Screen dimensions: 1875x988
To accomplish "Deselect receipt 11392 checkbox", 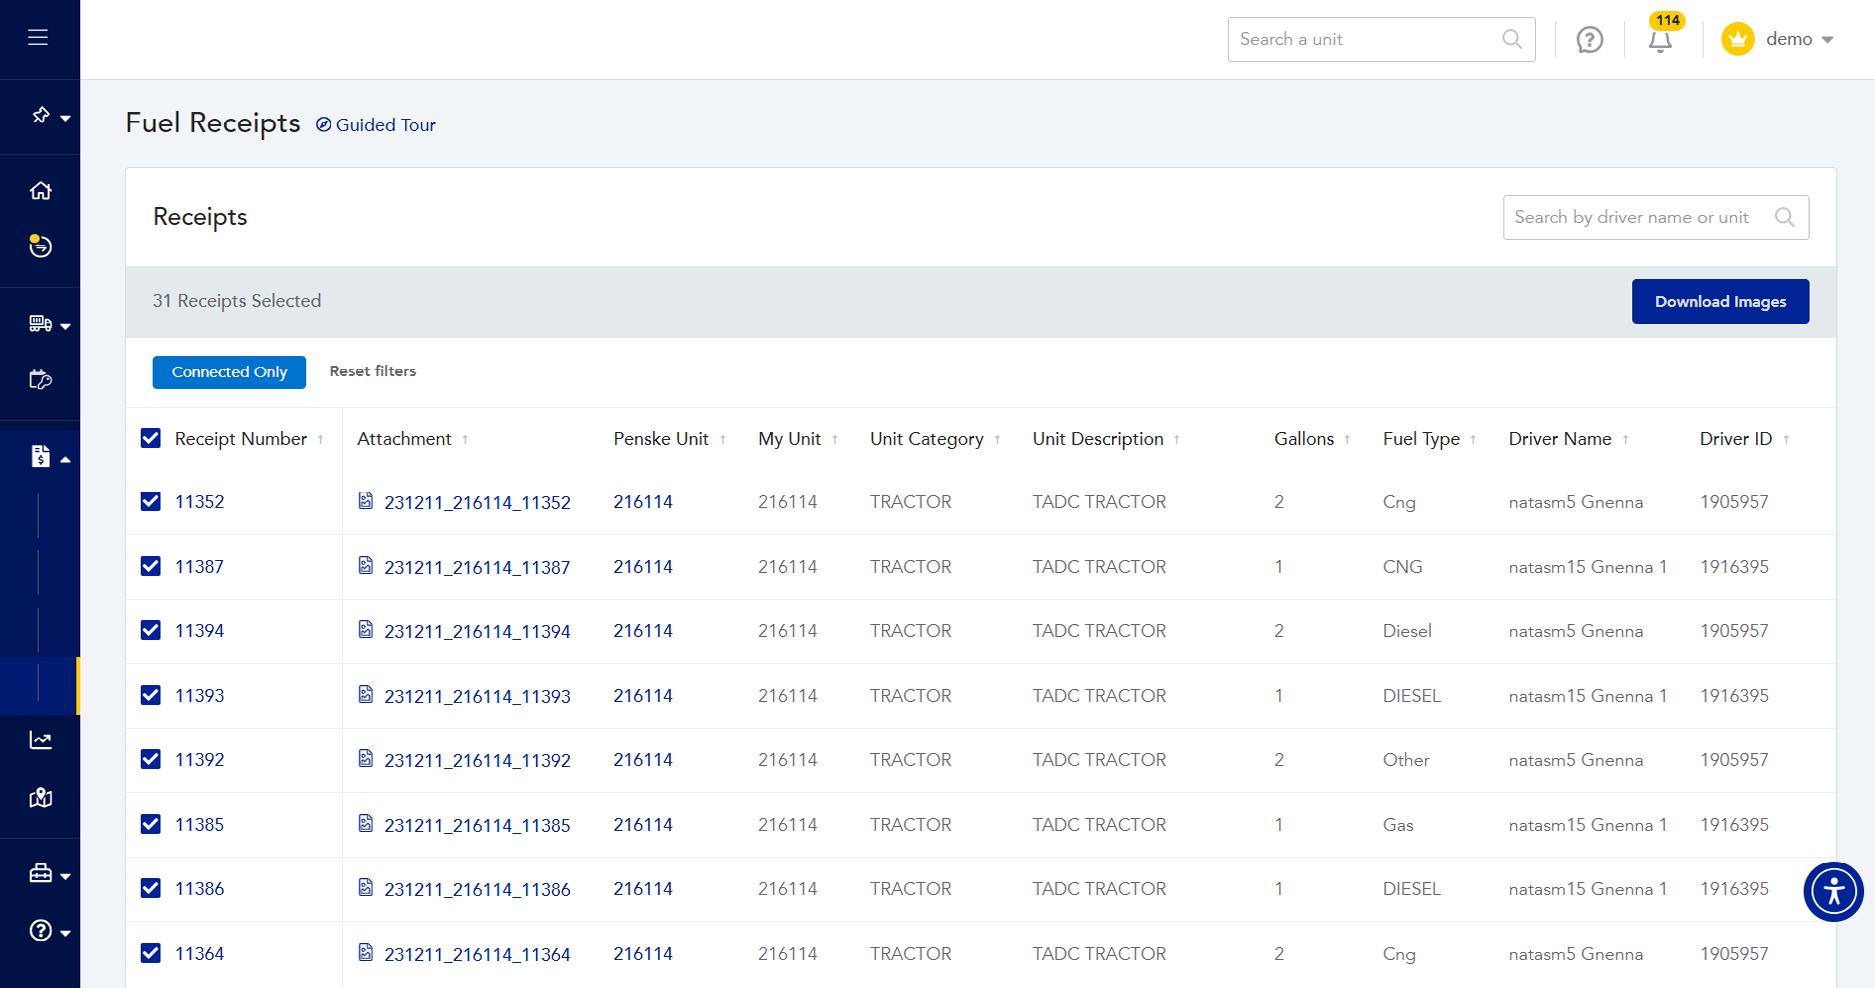I will (151, 759).
